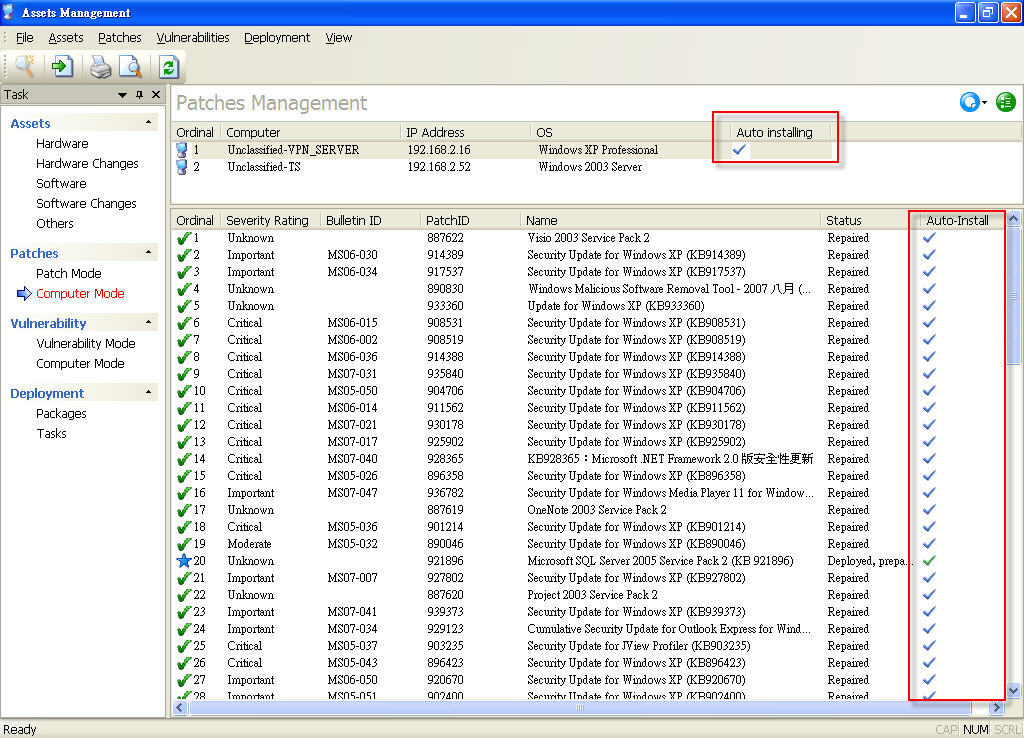The height and width of the screenshot is (738, 1024).
Task: Click the green arrow export toolbar icon
Action: (62, 66)
